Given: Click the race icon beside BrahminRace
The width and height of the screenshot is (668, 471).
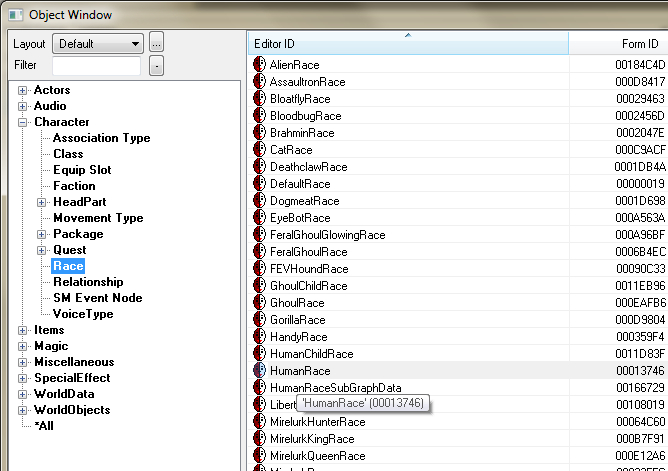Looking at the screenshot, I should (x=259, y=132).
